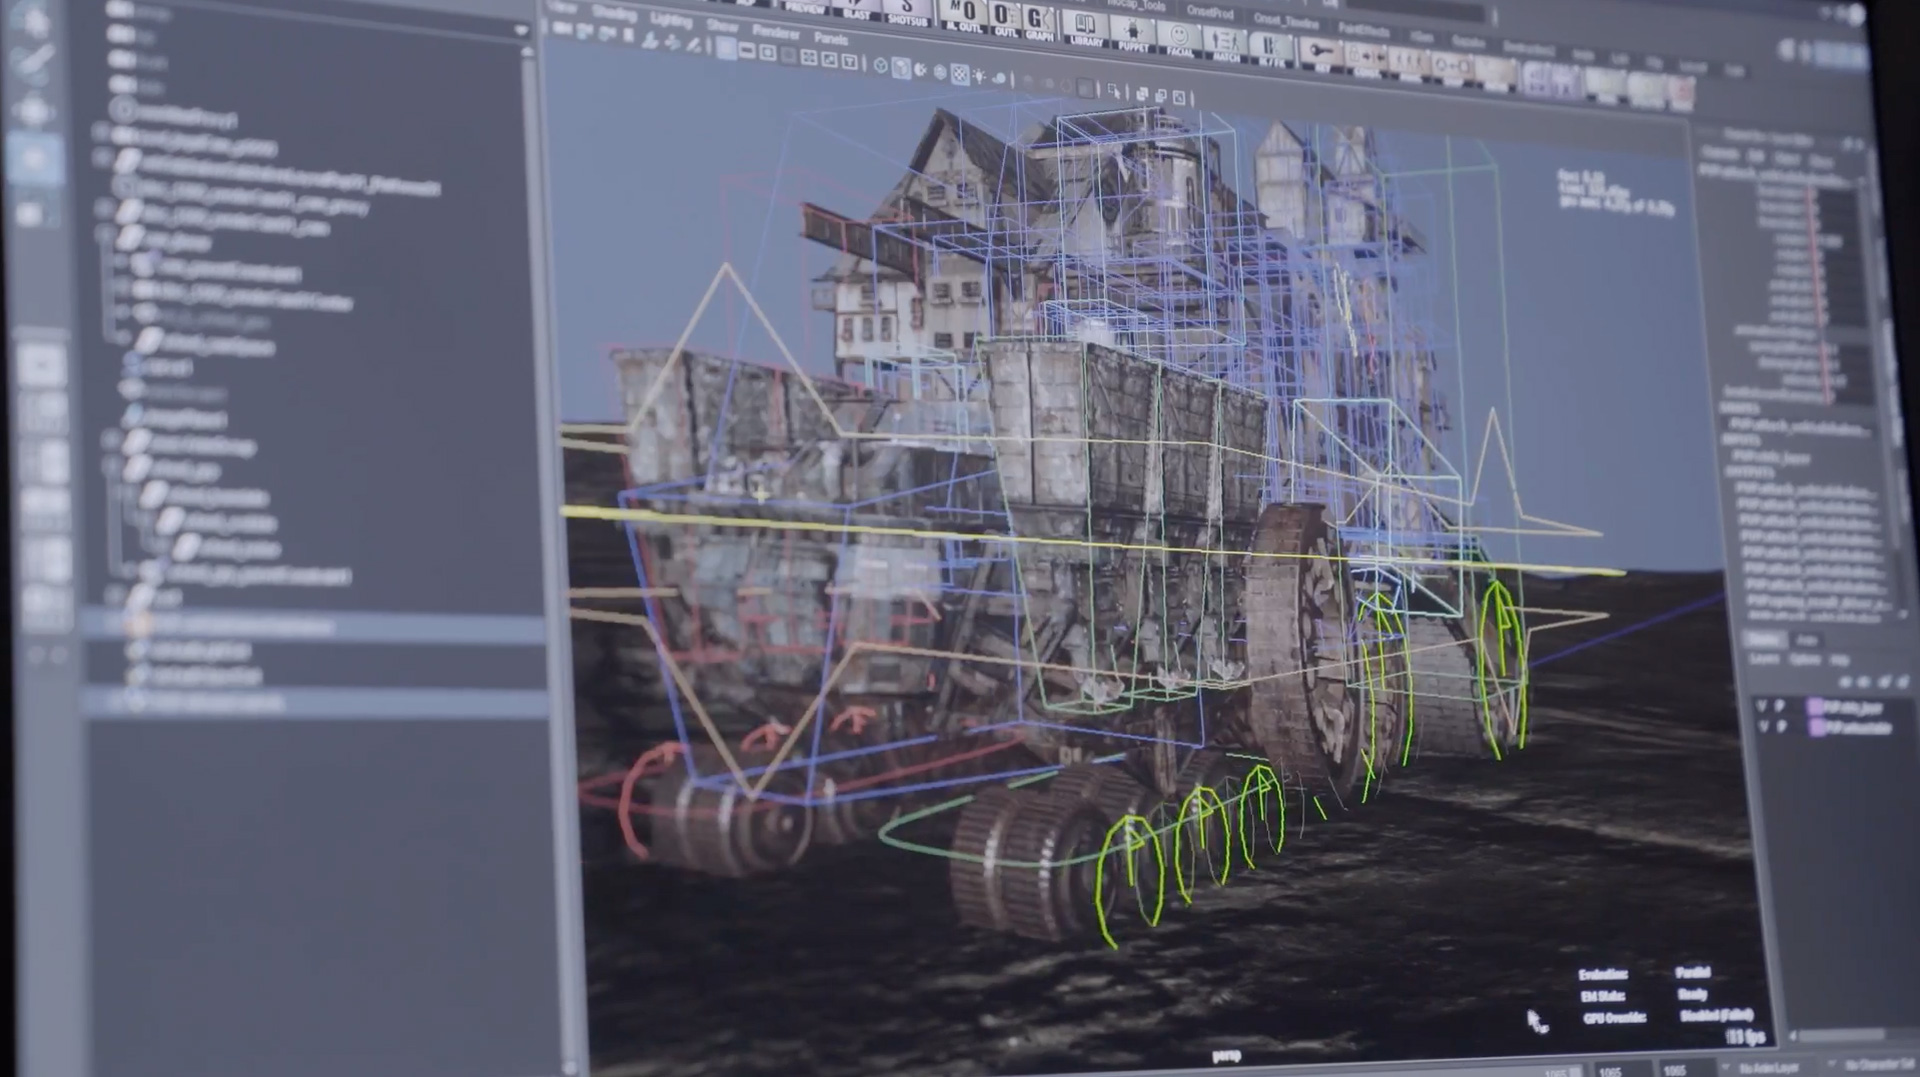Open the Layers menu in layer editor
The height and width of the screenshot is (1077, 1920).
1764,658
